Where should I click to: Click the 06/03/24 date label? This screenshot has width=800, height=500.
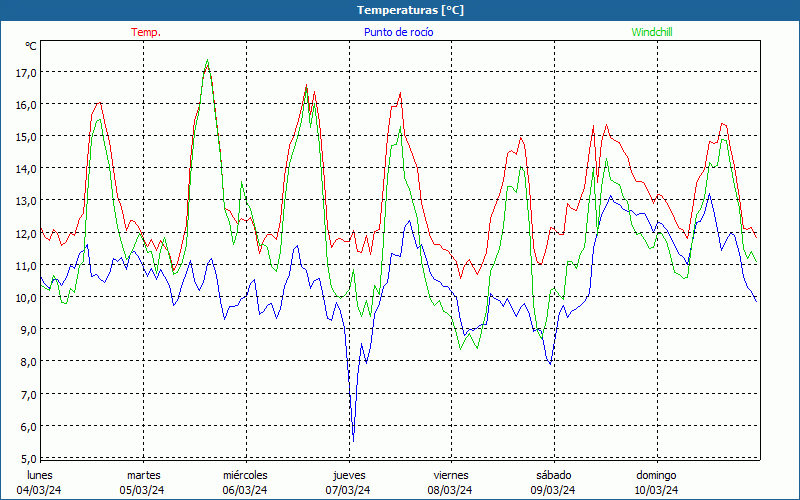click(x=245, y=490)
